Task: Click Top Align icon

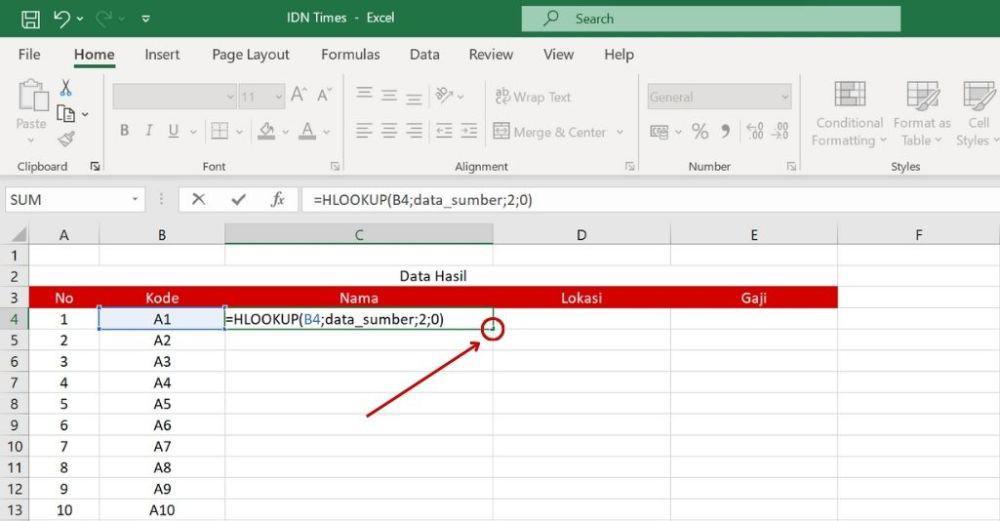Action: coord(365,94)
